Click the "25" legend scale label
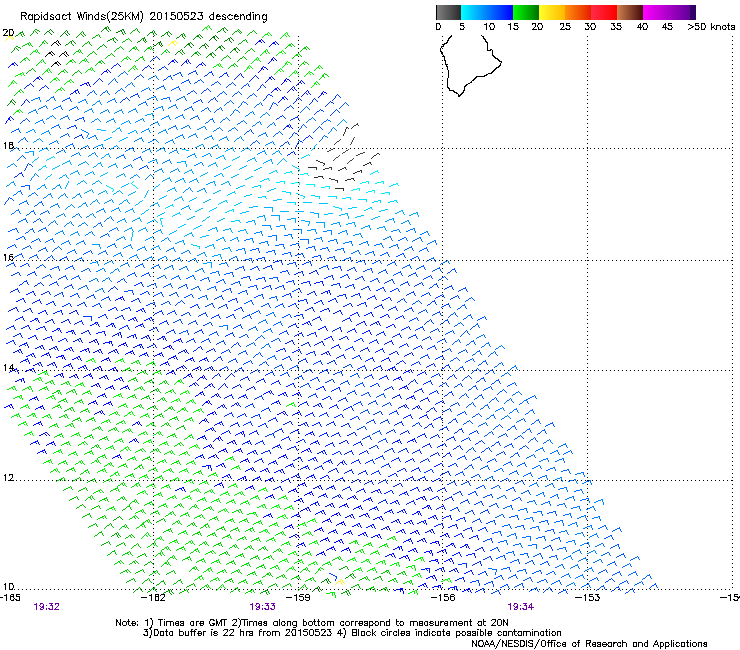Screen dimensions: 740x650 (564, 27)
